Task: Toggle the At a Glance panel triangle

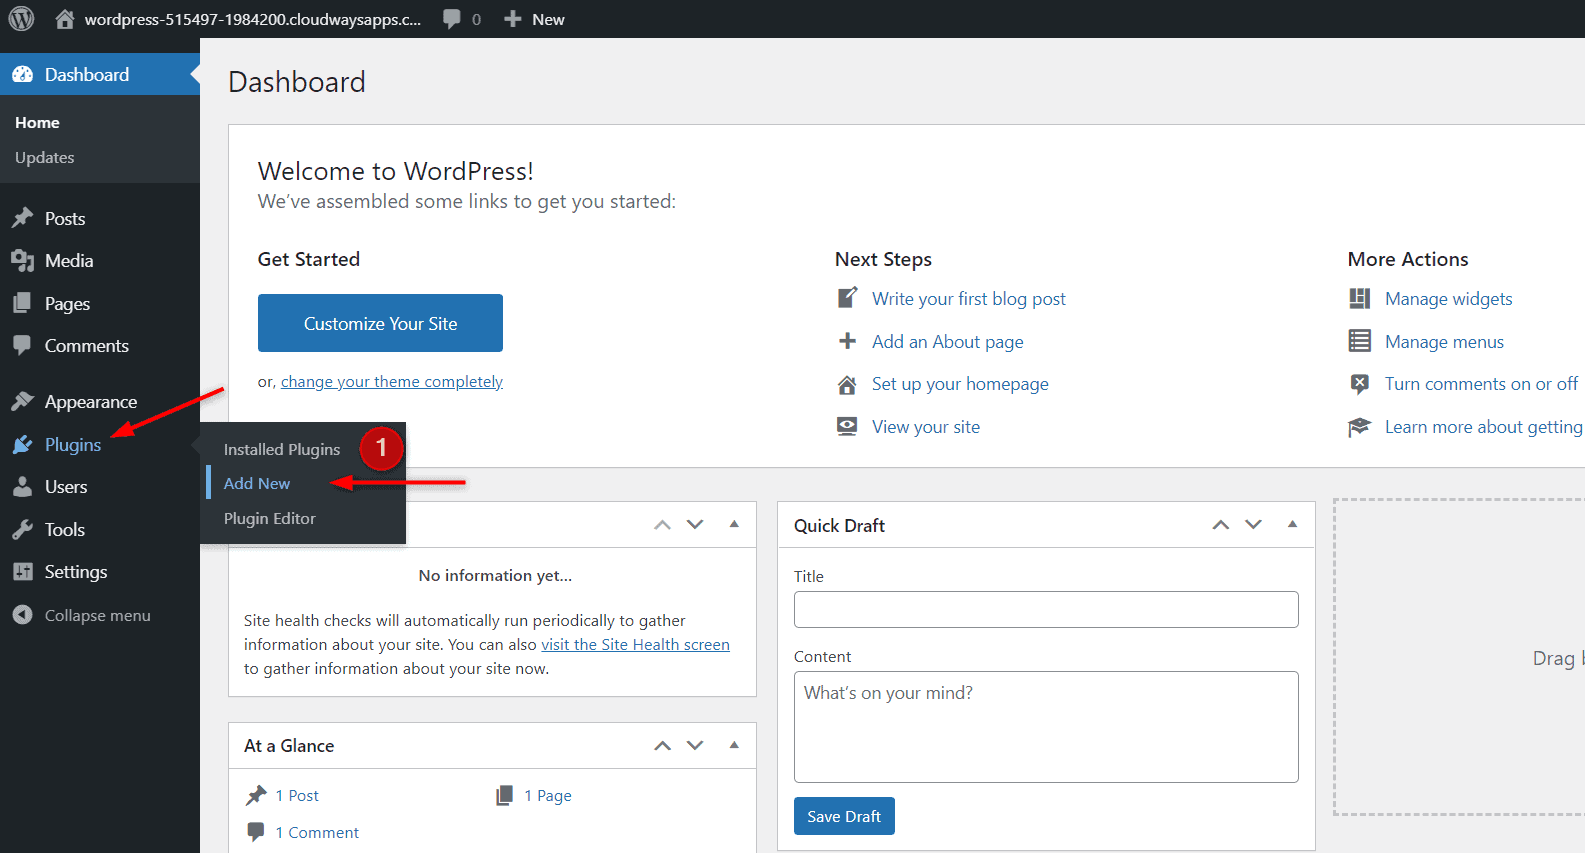Action: (734, 745)
